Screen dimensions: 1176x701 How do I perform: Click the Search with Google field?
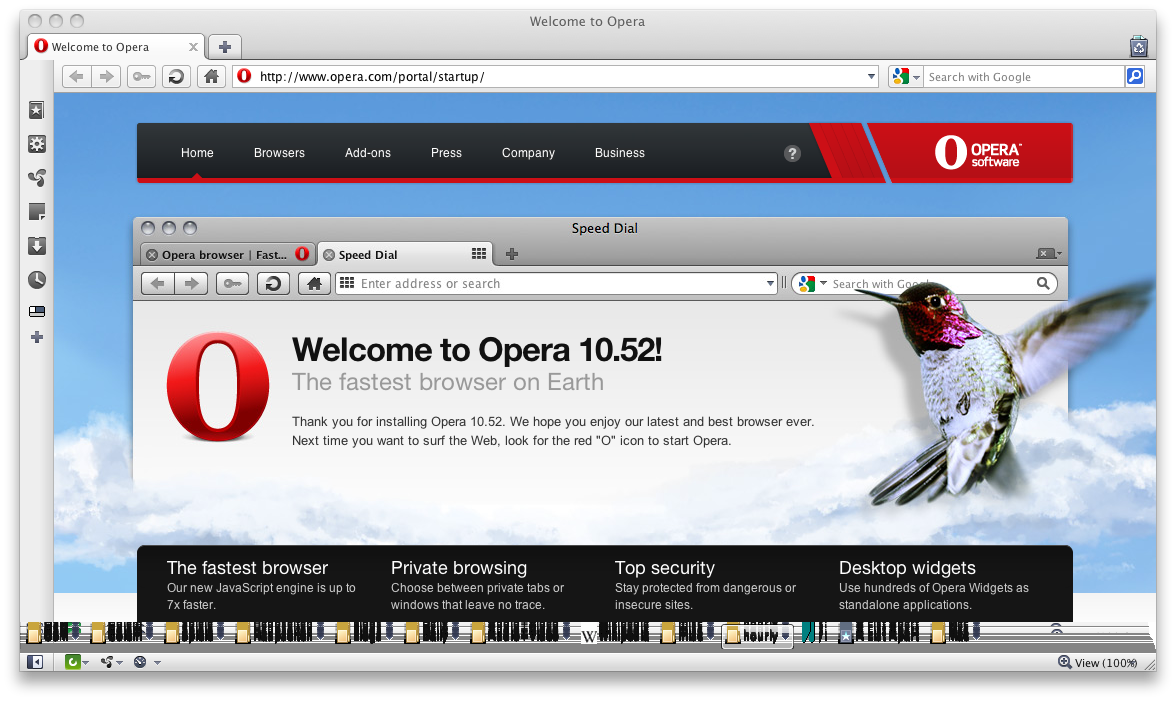click(1022, 77)
